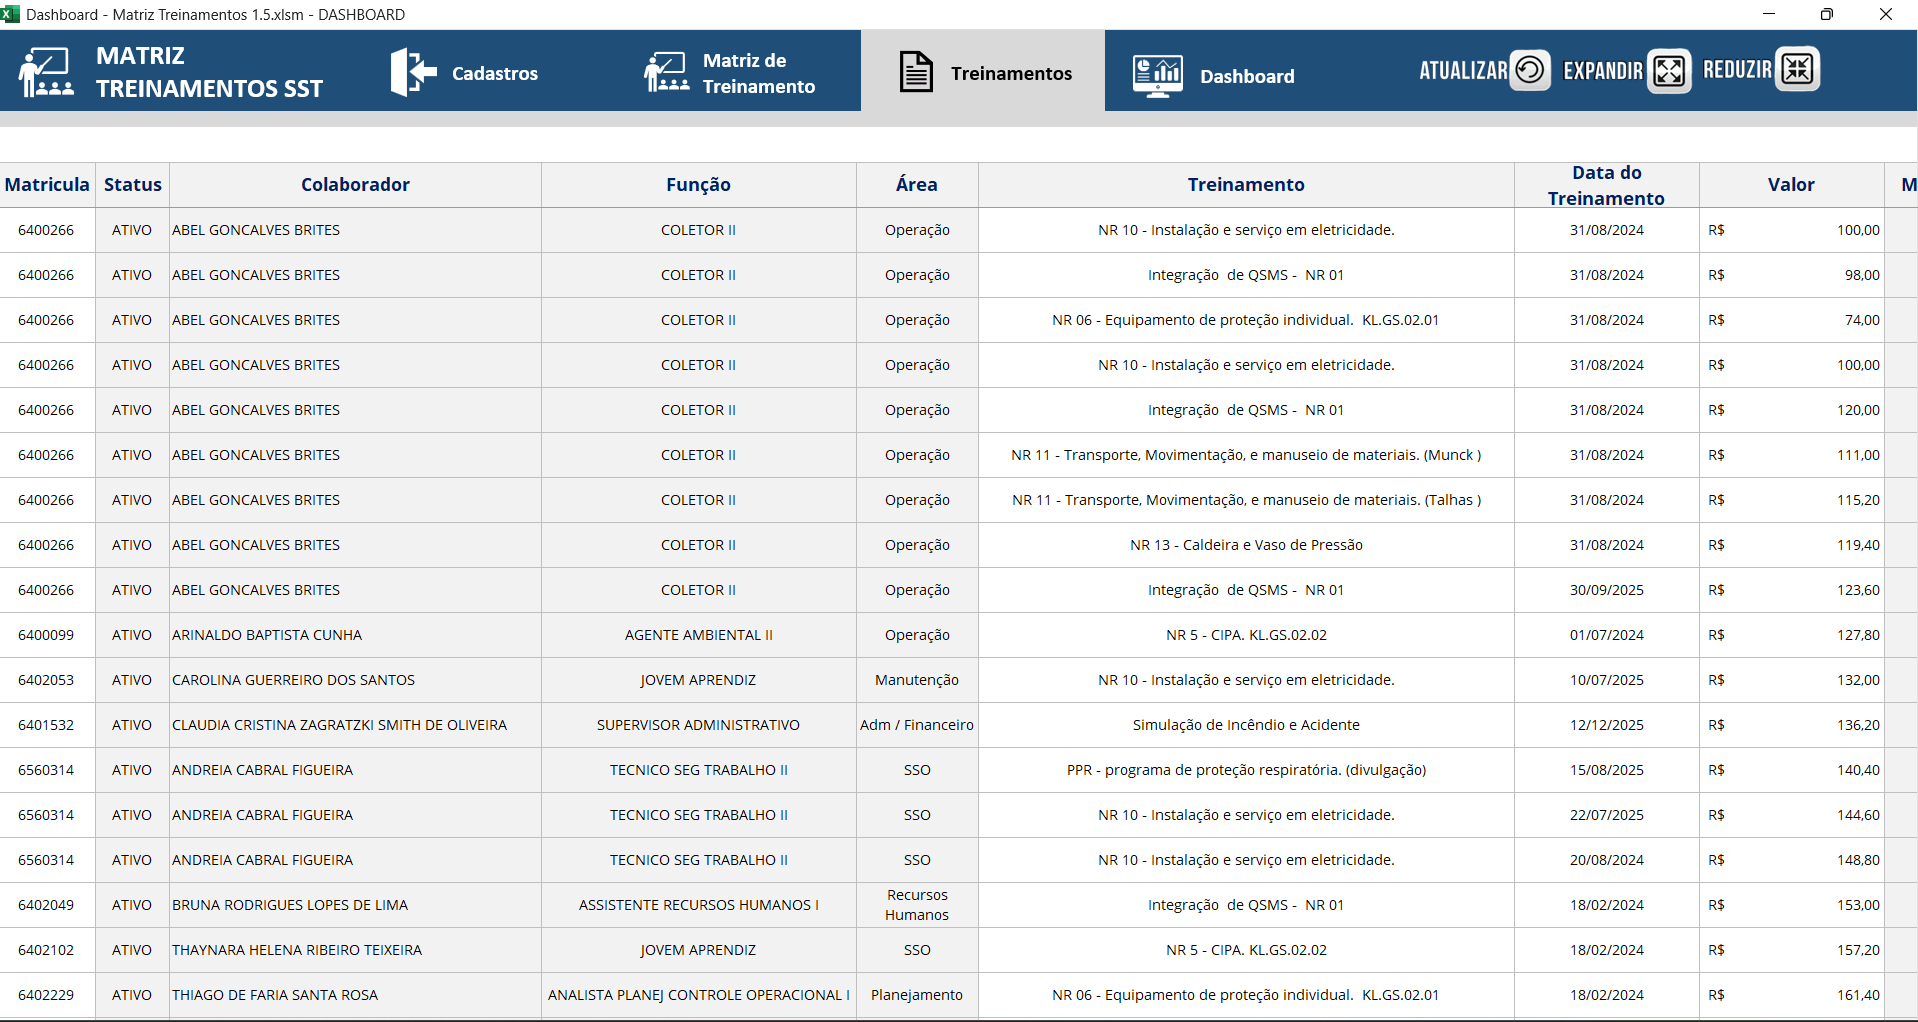
Task: Select the Treinamento column header
Action: pos(1246,185)
